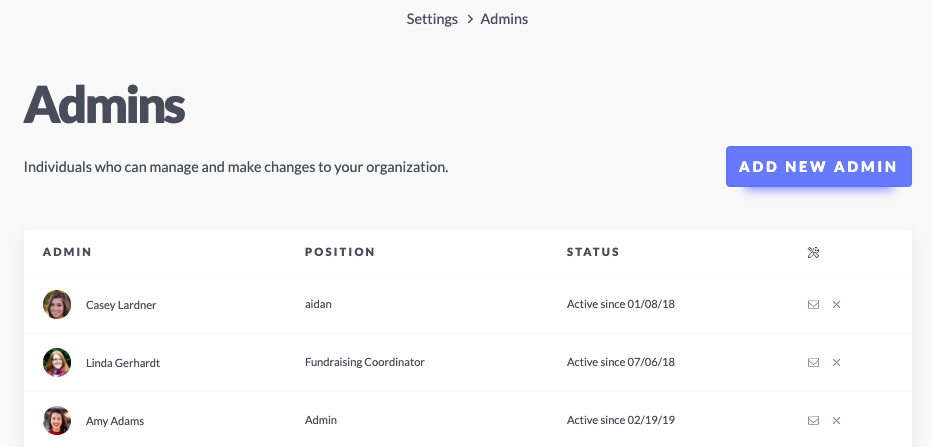Sort by the Admin column header
The width and height of the screenshot is (932, 447).
(67, 252)
